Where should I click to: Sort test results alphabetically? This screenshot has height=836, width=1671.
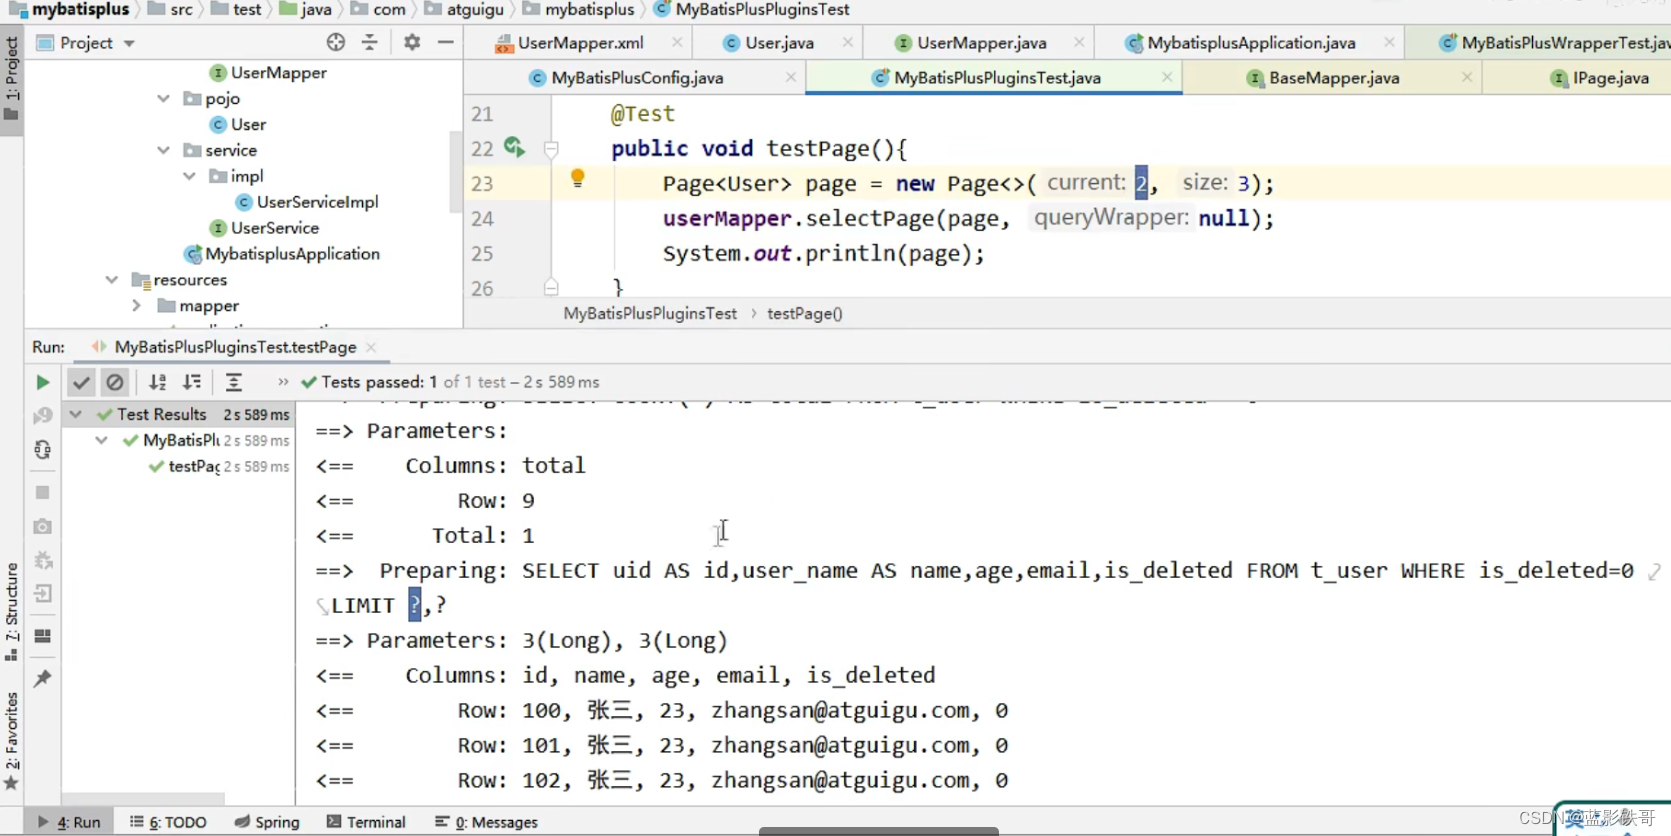point(157,382)
